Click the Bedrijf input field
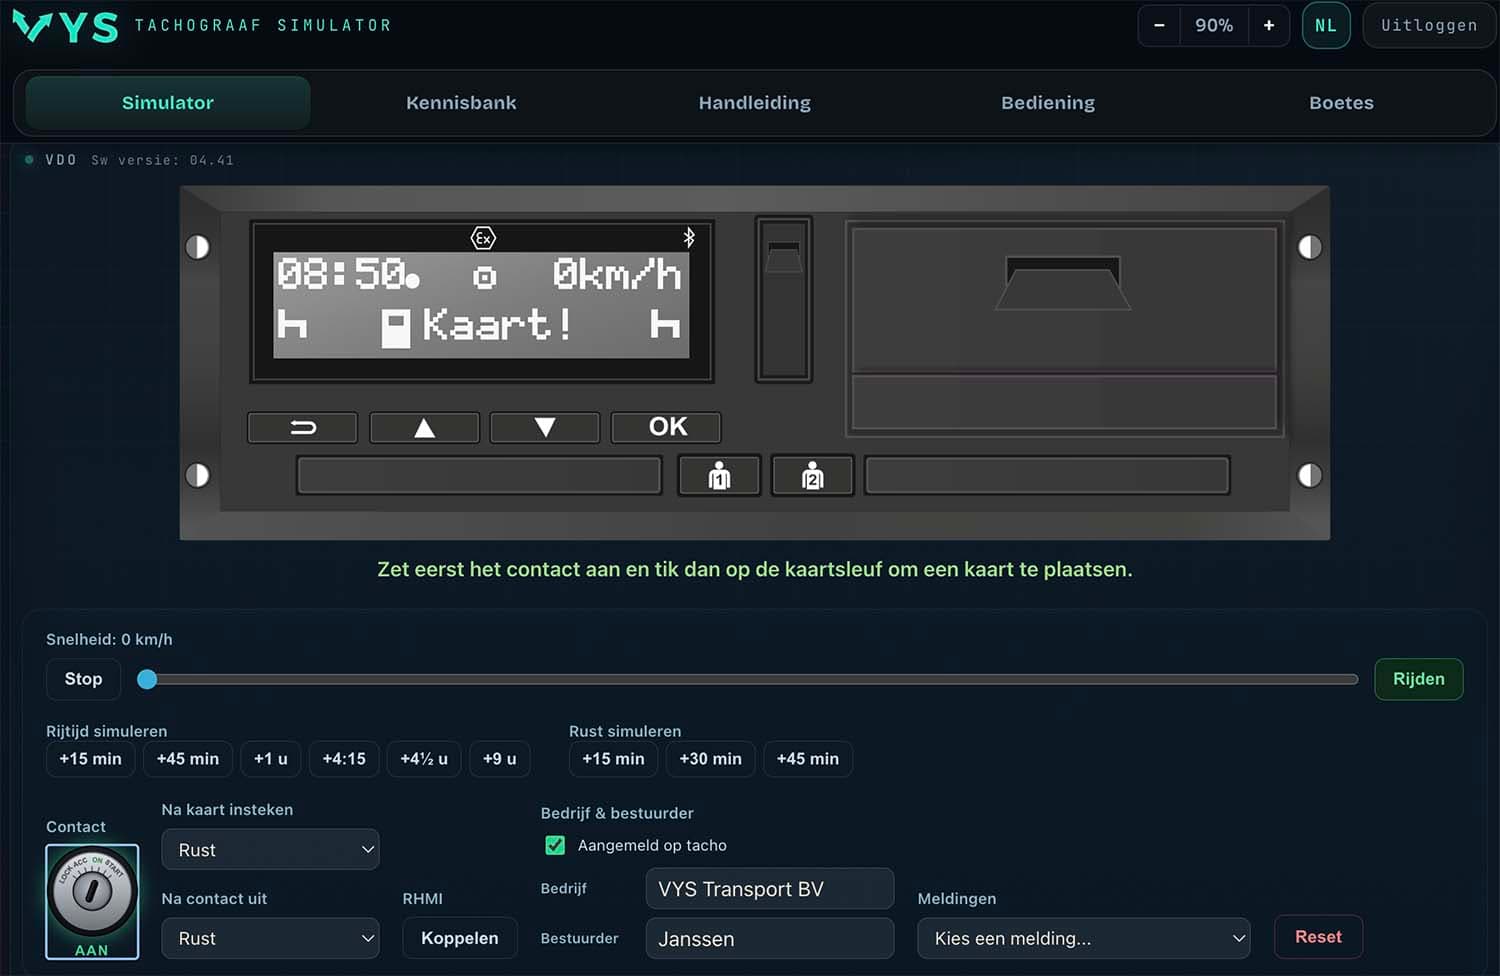Viewport: 1500px width, 976px height. click(x=770, y=889)
